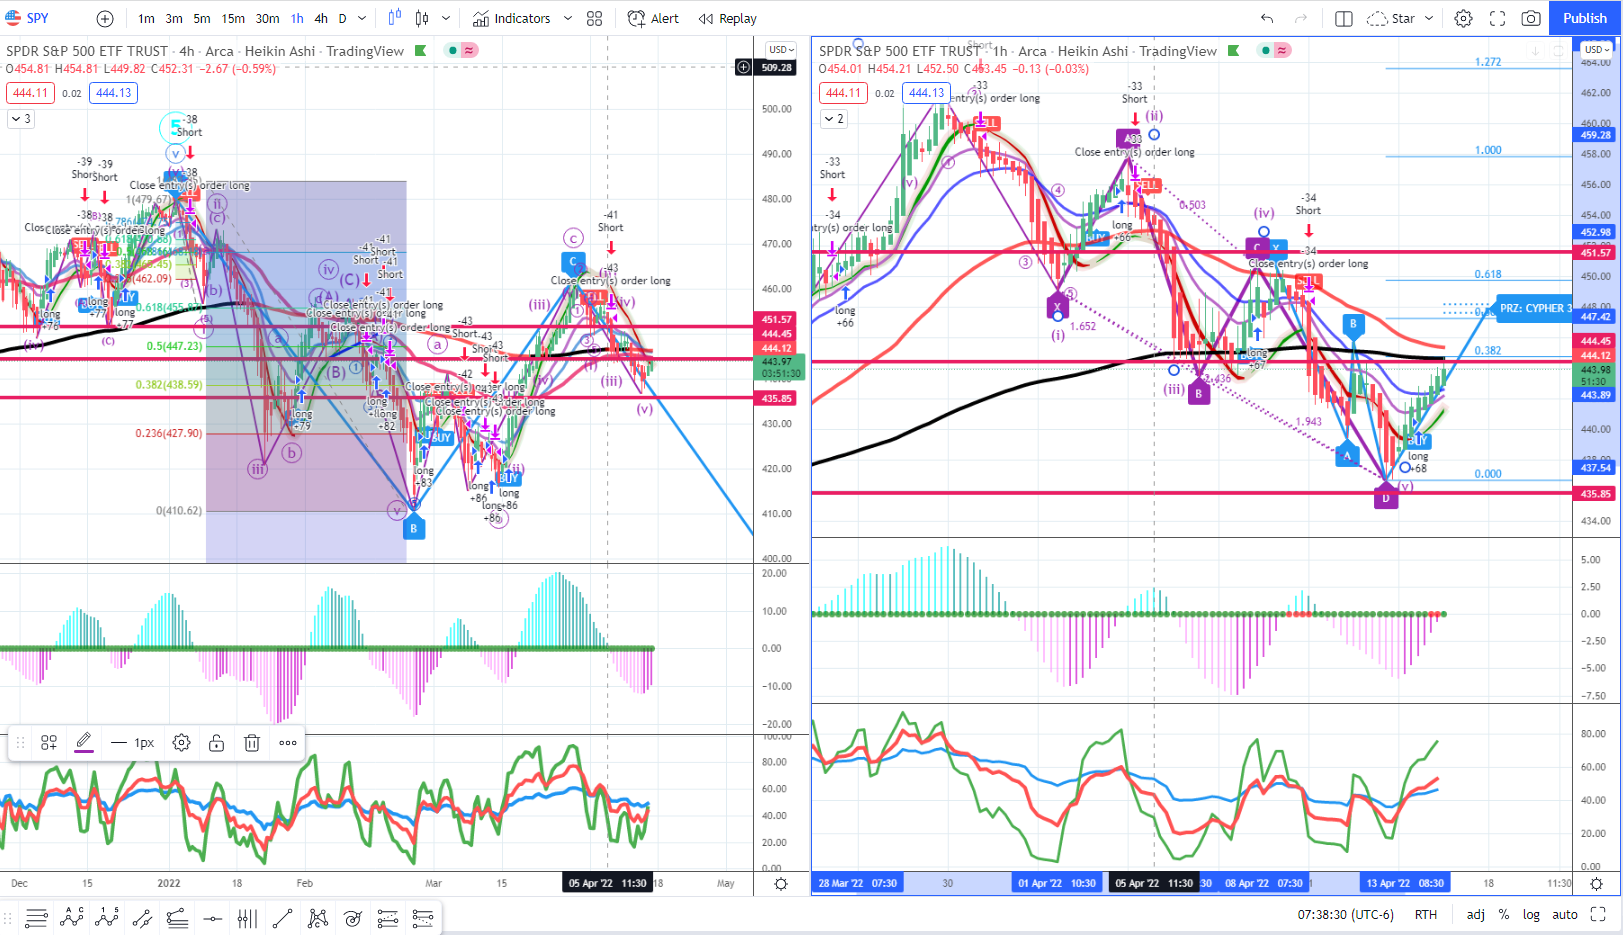1623x935 pixels.
Task: Create an Alert
Action: pyautogui.click(x=653, y=18)
